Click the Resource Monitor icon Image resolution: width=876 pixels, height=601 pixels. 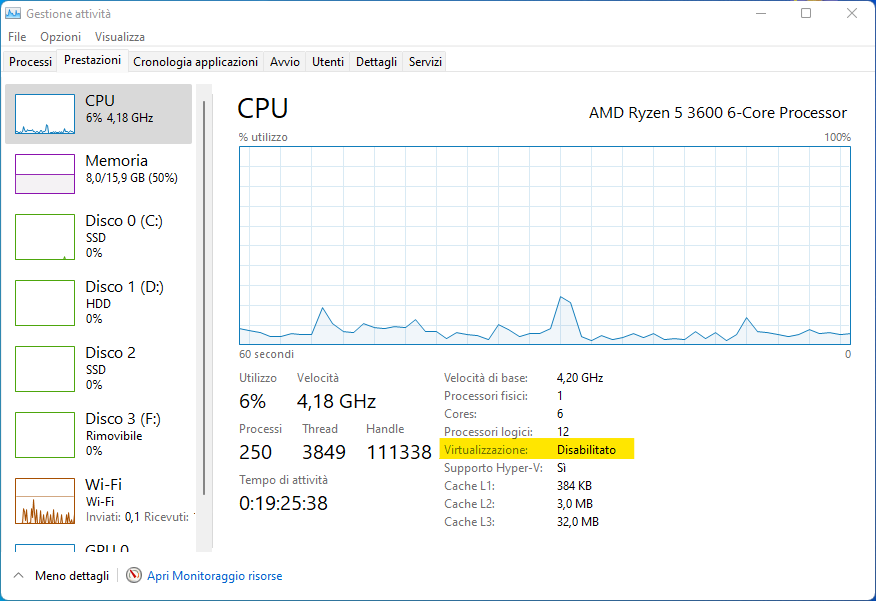pos(134,576)
